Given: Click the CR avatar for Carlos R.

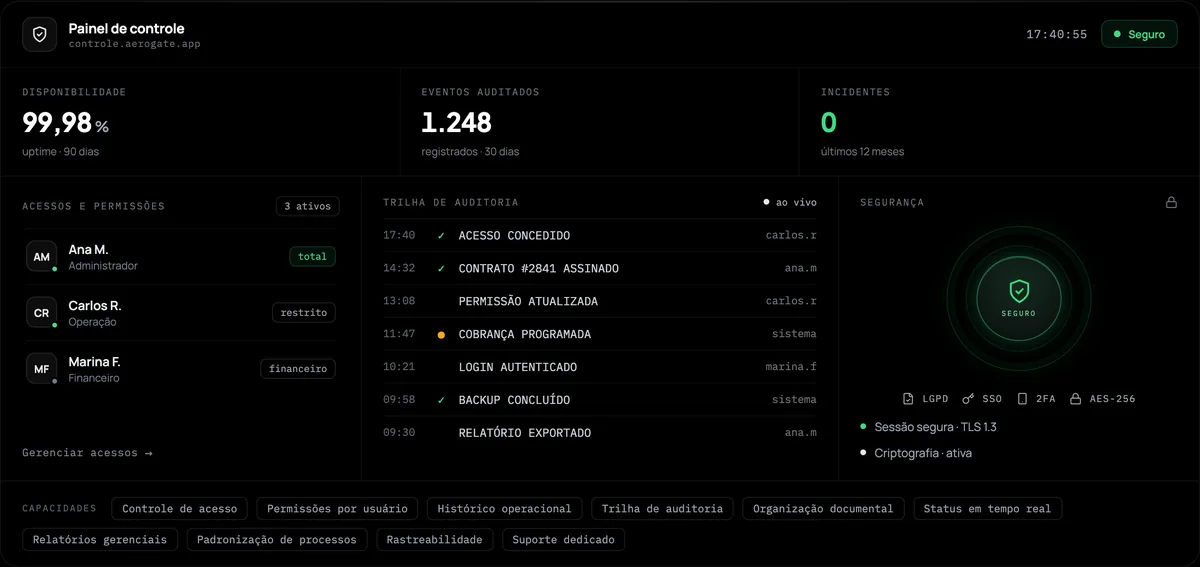Looking at the screenshot, I should 41,313.
